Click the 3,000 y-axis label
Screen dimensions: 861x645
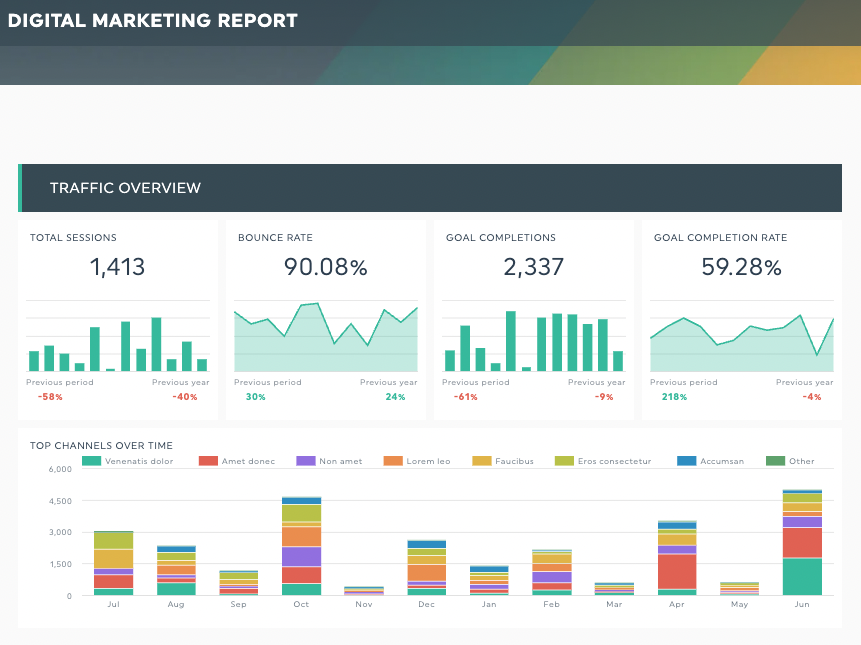tap(60, 532)
